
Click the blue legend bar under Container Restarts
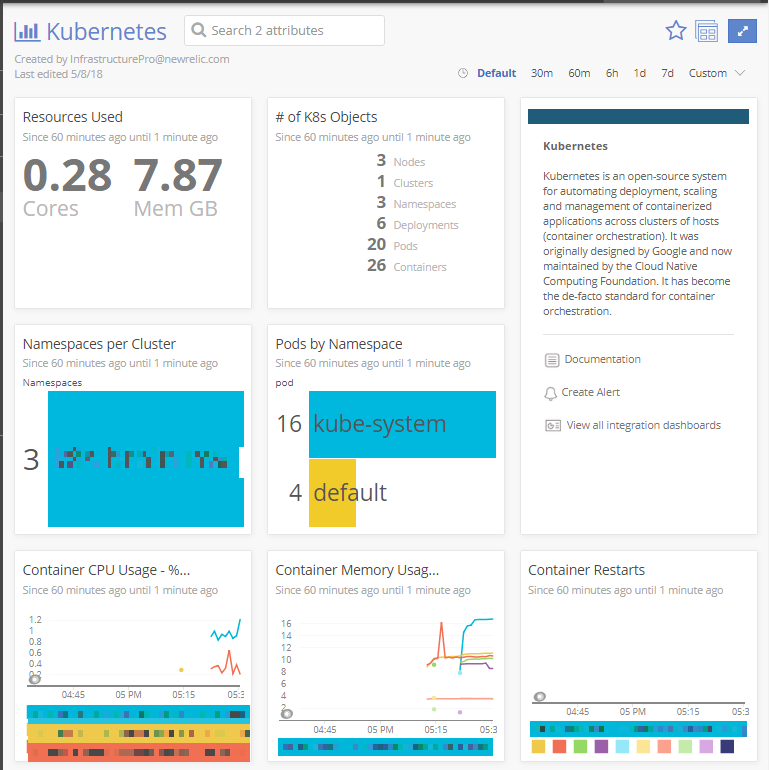click(638, 729)
